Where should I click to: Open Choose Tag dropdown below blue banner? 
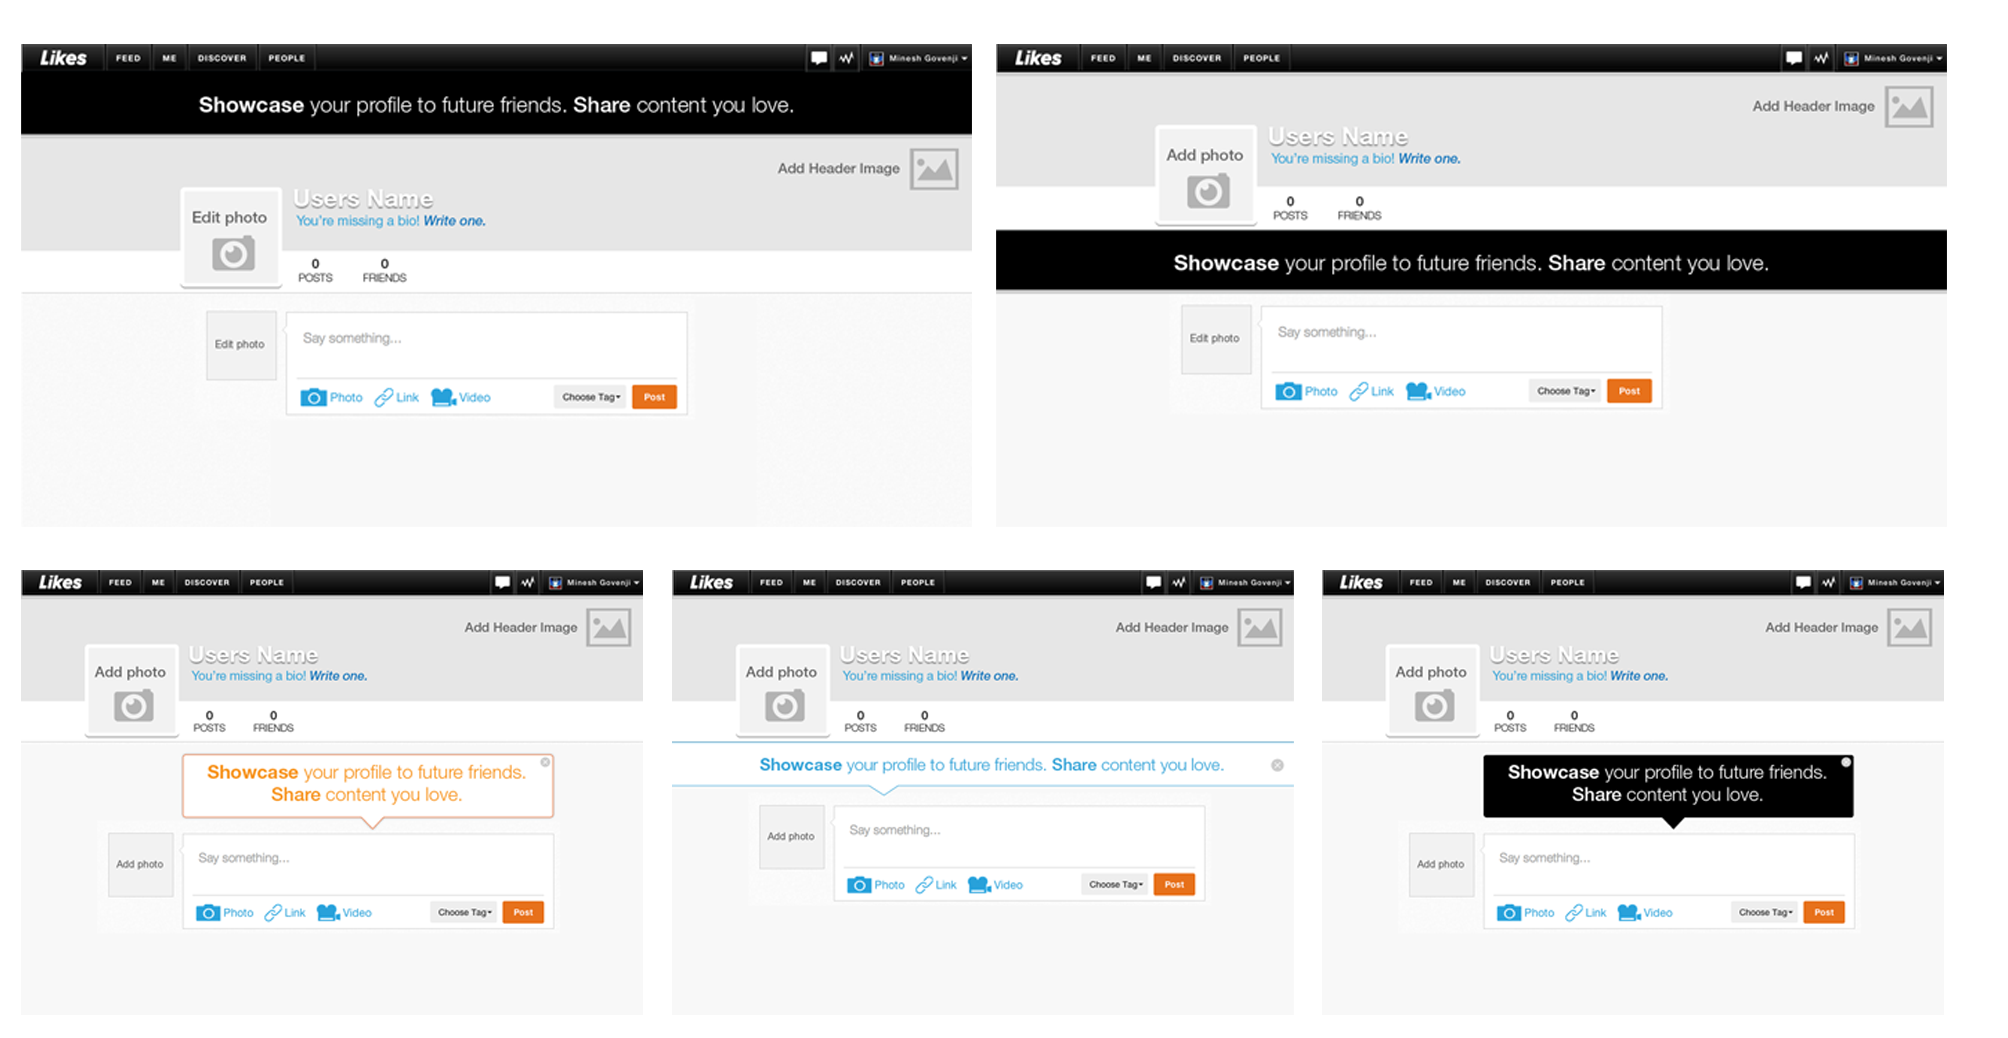1115,885
